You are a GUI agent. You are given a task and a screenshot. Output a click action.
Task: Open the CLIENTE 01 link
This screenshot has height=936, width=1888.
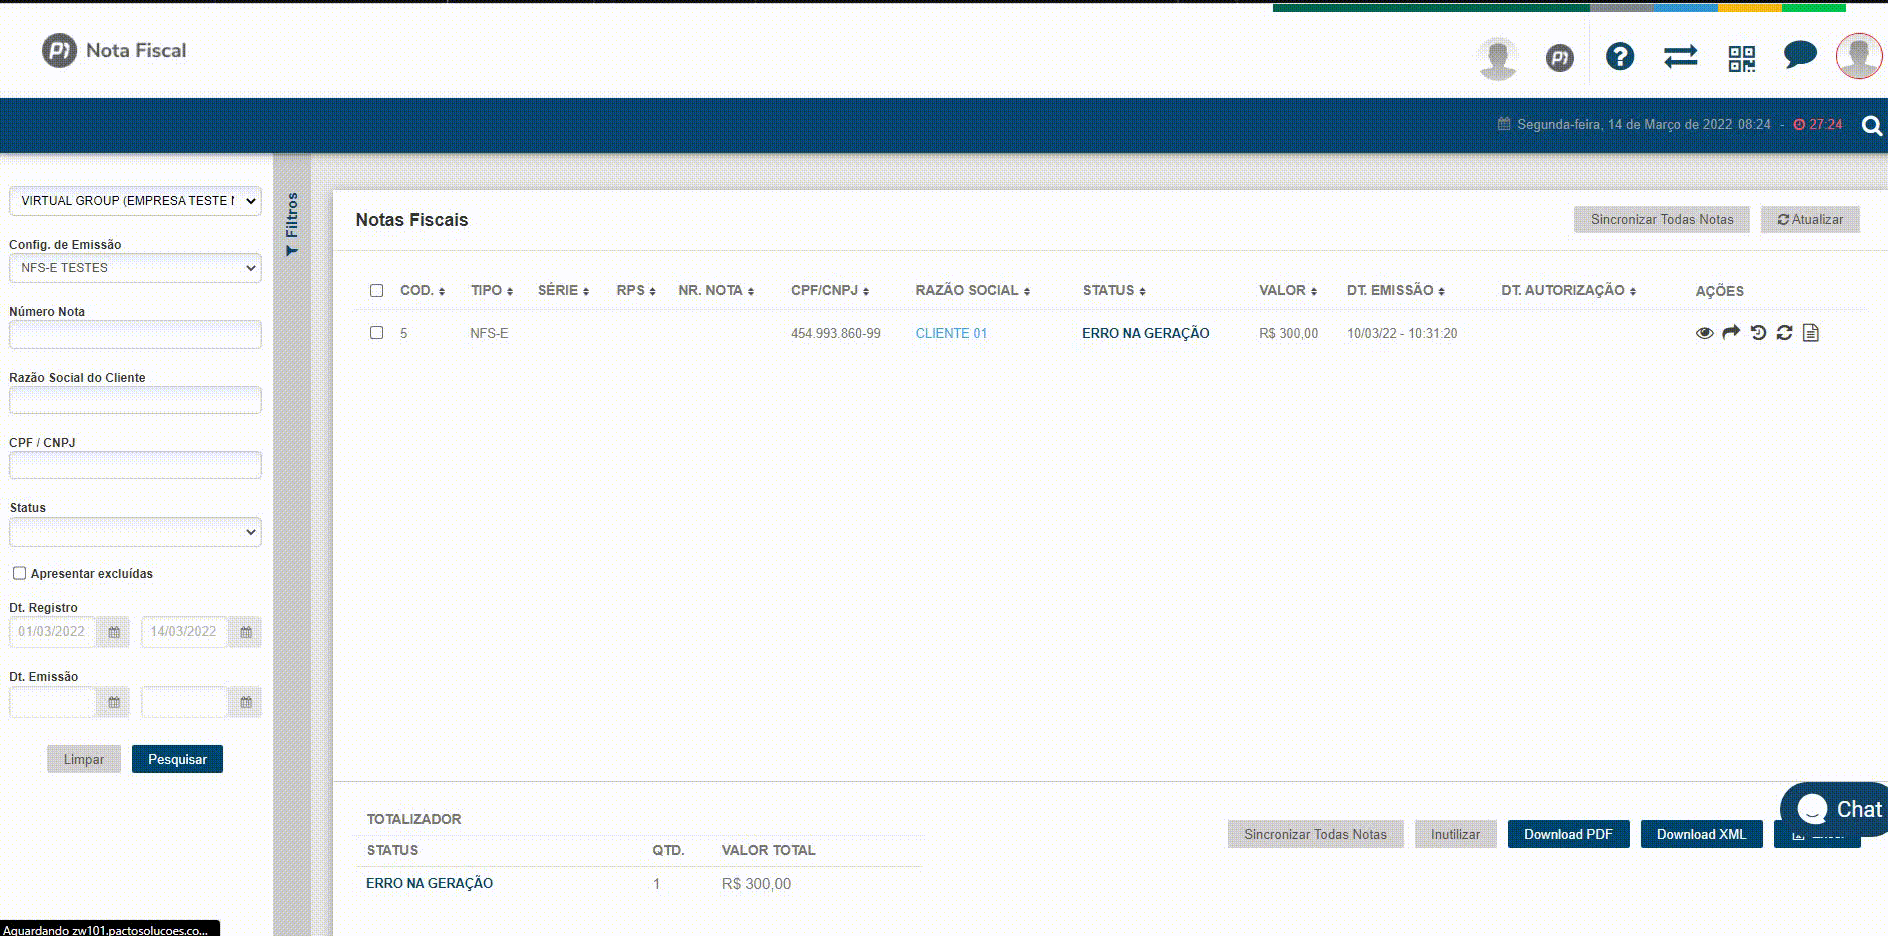coord(951,334)
